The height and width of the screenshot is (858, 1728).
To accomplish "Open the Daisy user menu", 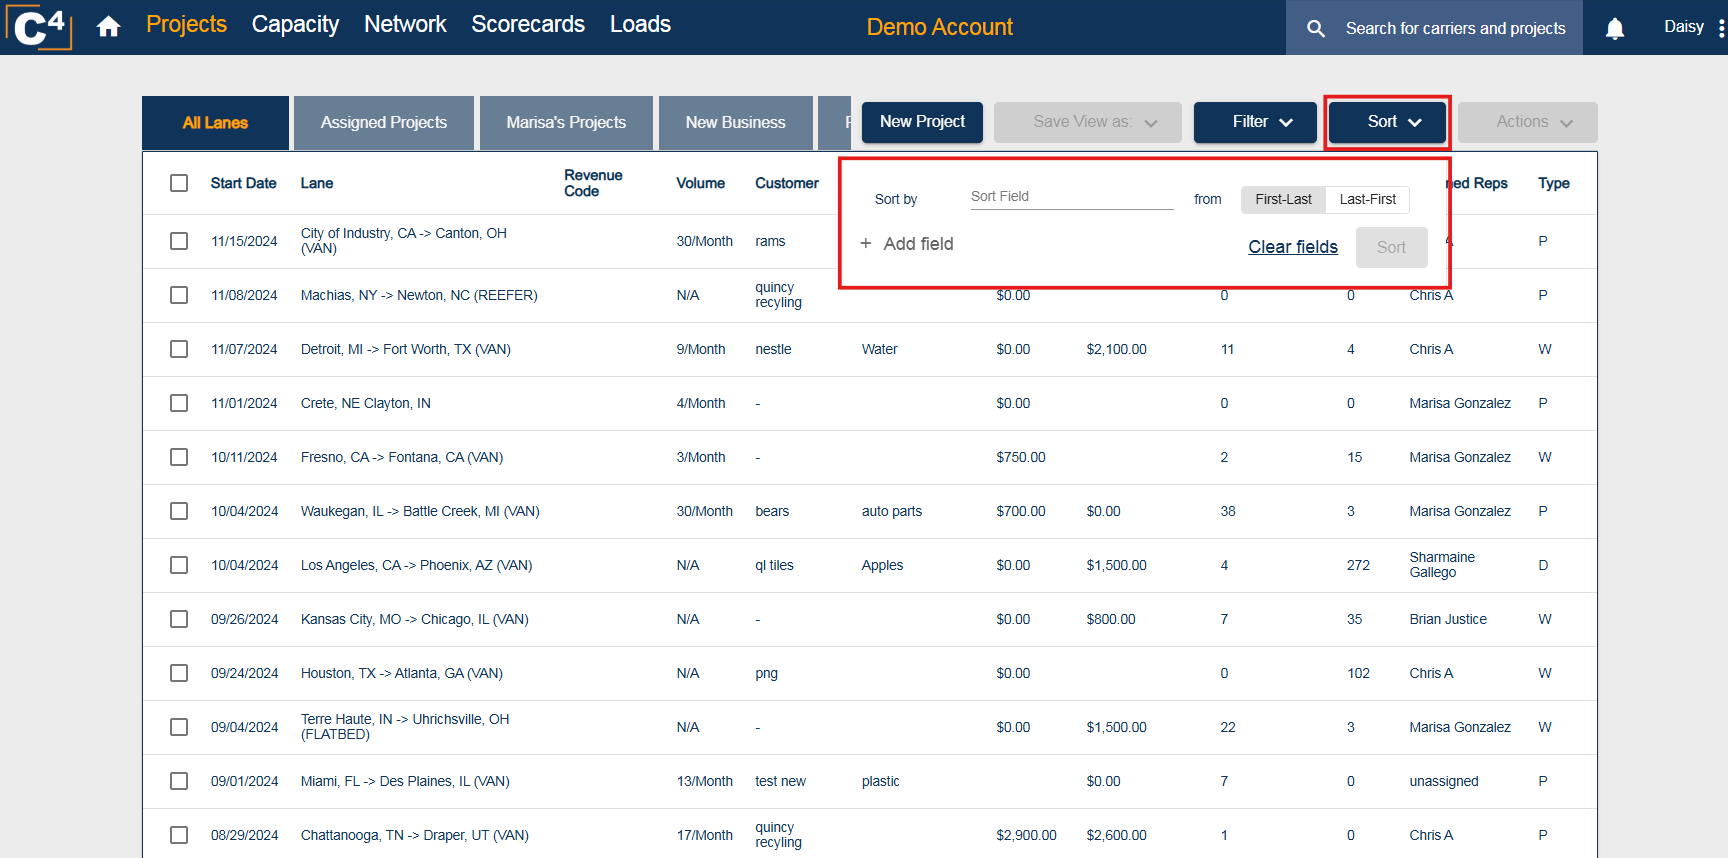I will [1683, 27].
